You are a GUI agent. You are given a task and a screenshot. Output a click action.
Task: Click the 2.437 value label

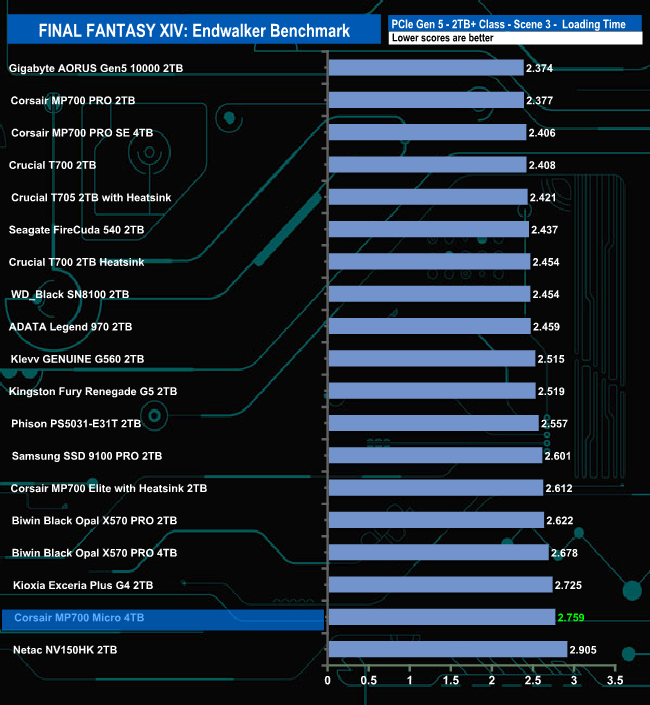pos(544,230)
